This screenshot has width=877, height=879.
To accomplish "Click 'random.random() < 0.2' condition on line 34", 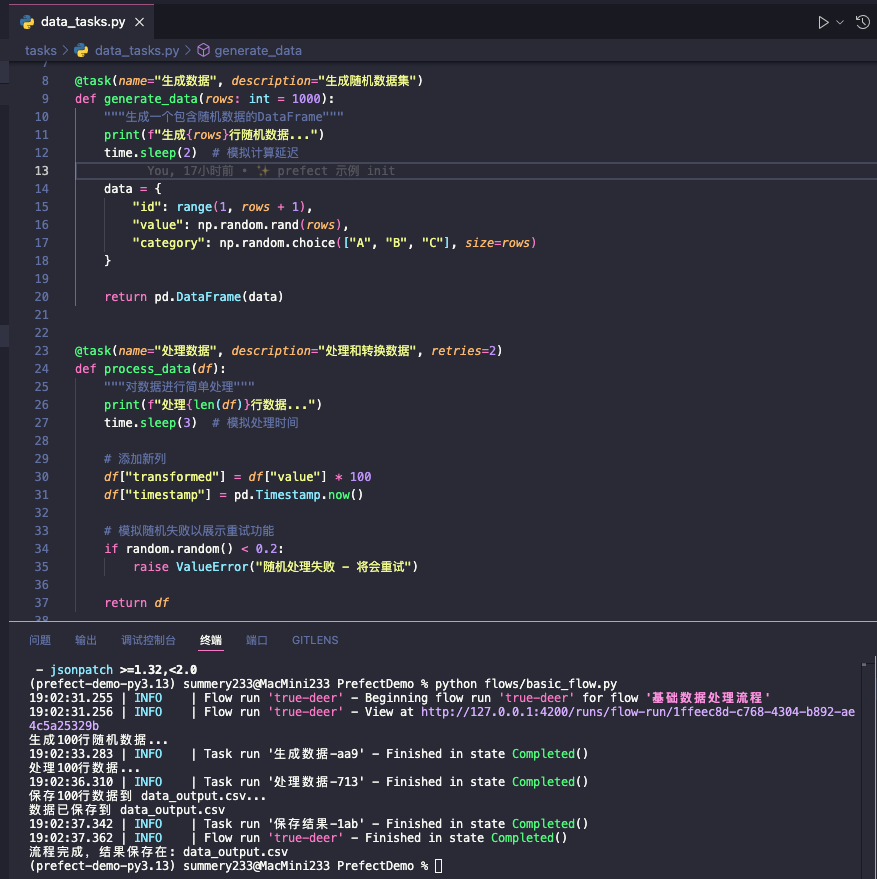I will (x=202, y=549).
